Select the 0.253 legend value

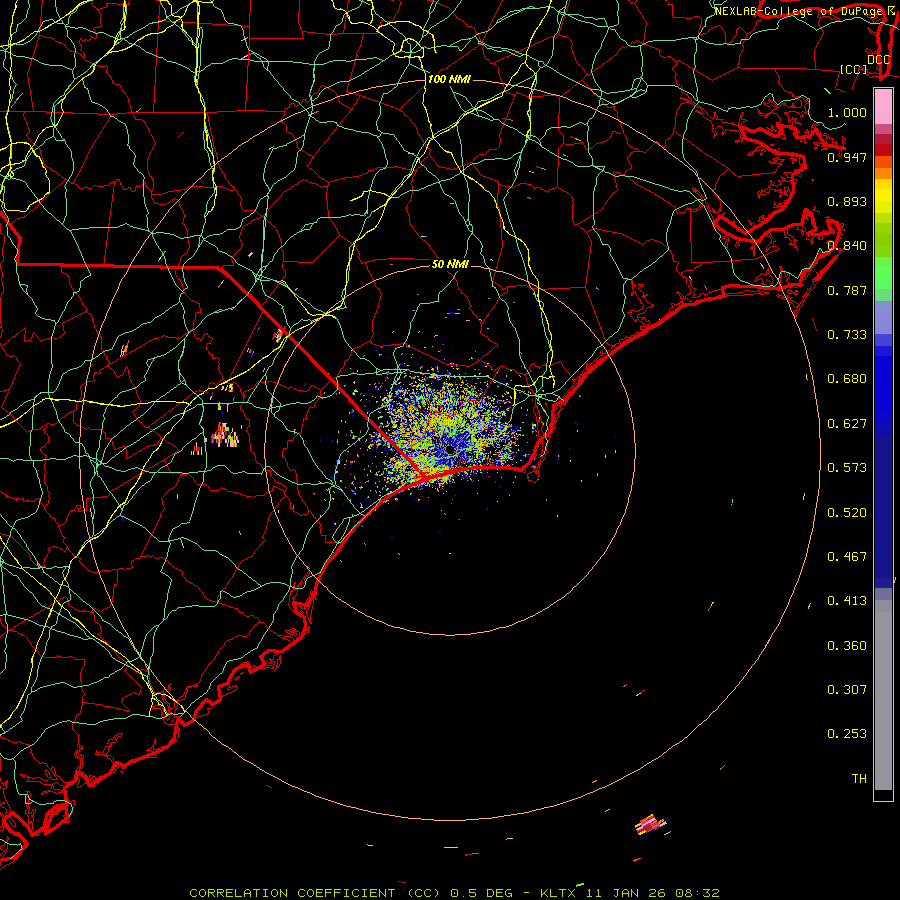tap(847, 734)
